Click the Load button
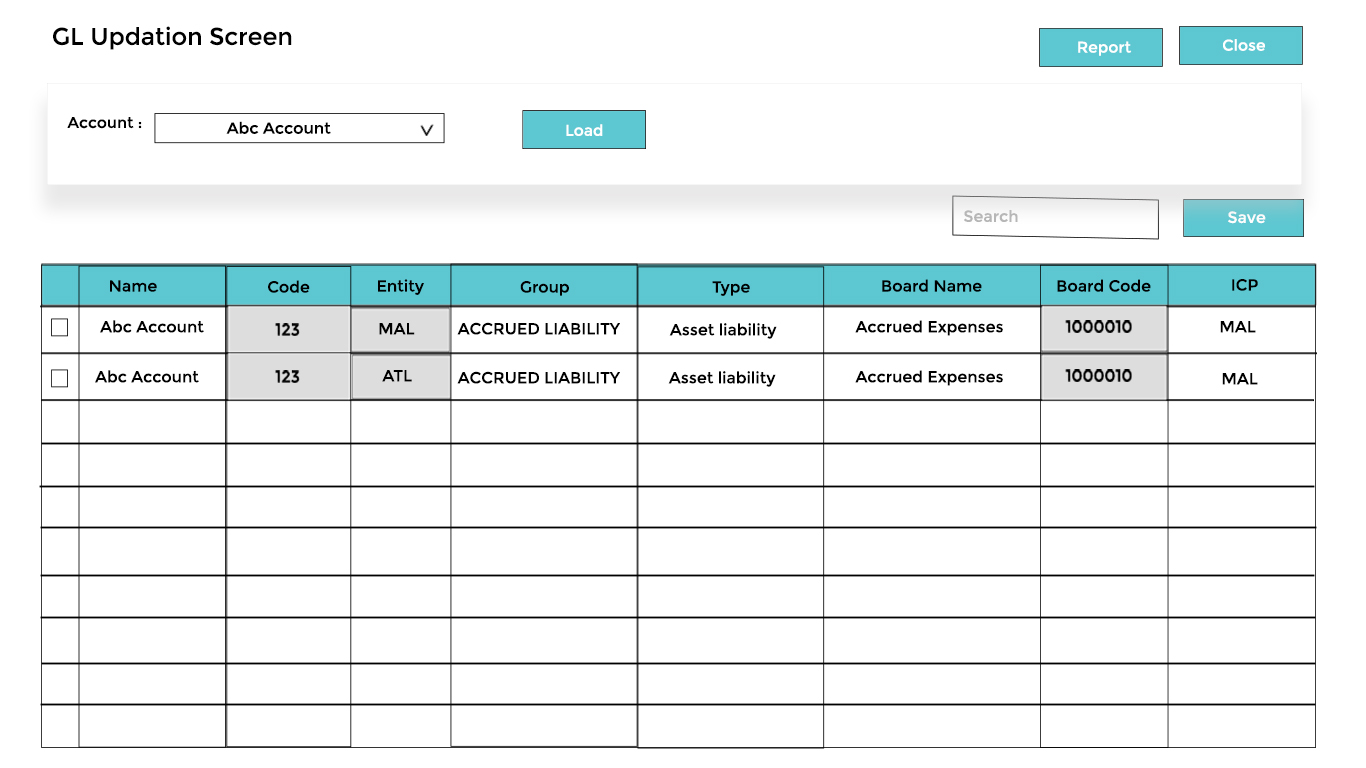The image size is (1366, 768). (583, 130)
